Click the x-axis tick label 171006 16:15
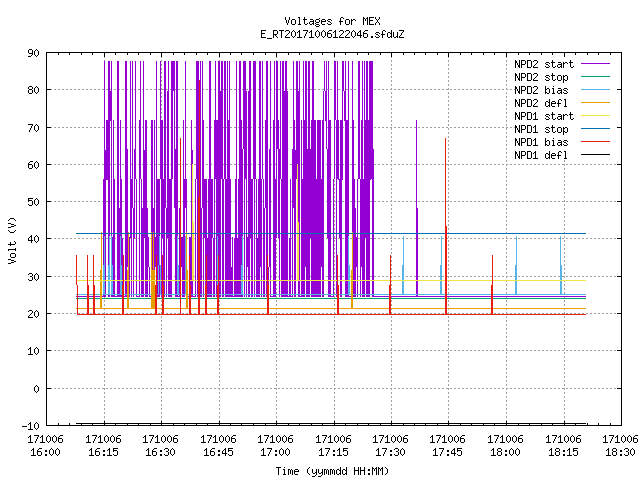This screenshot has width=640, height=480. 103,446
